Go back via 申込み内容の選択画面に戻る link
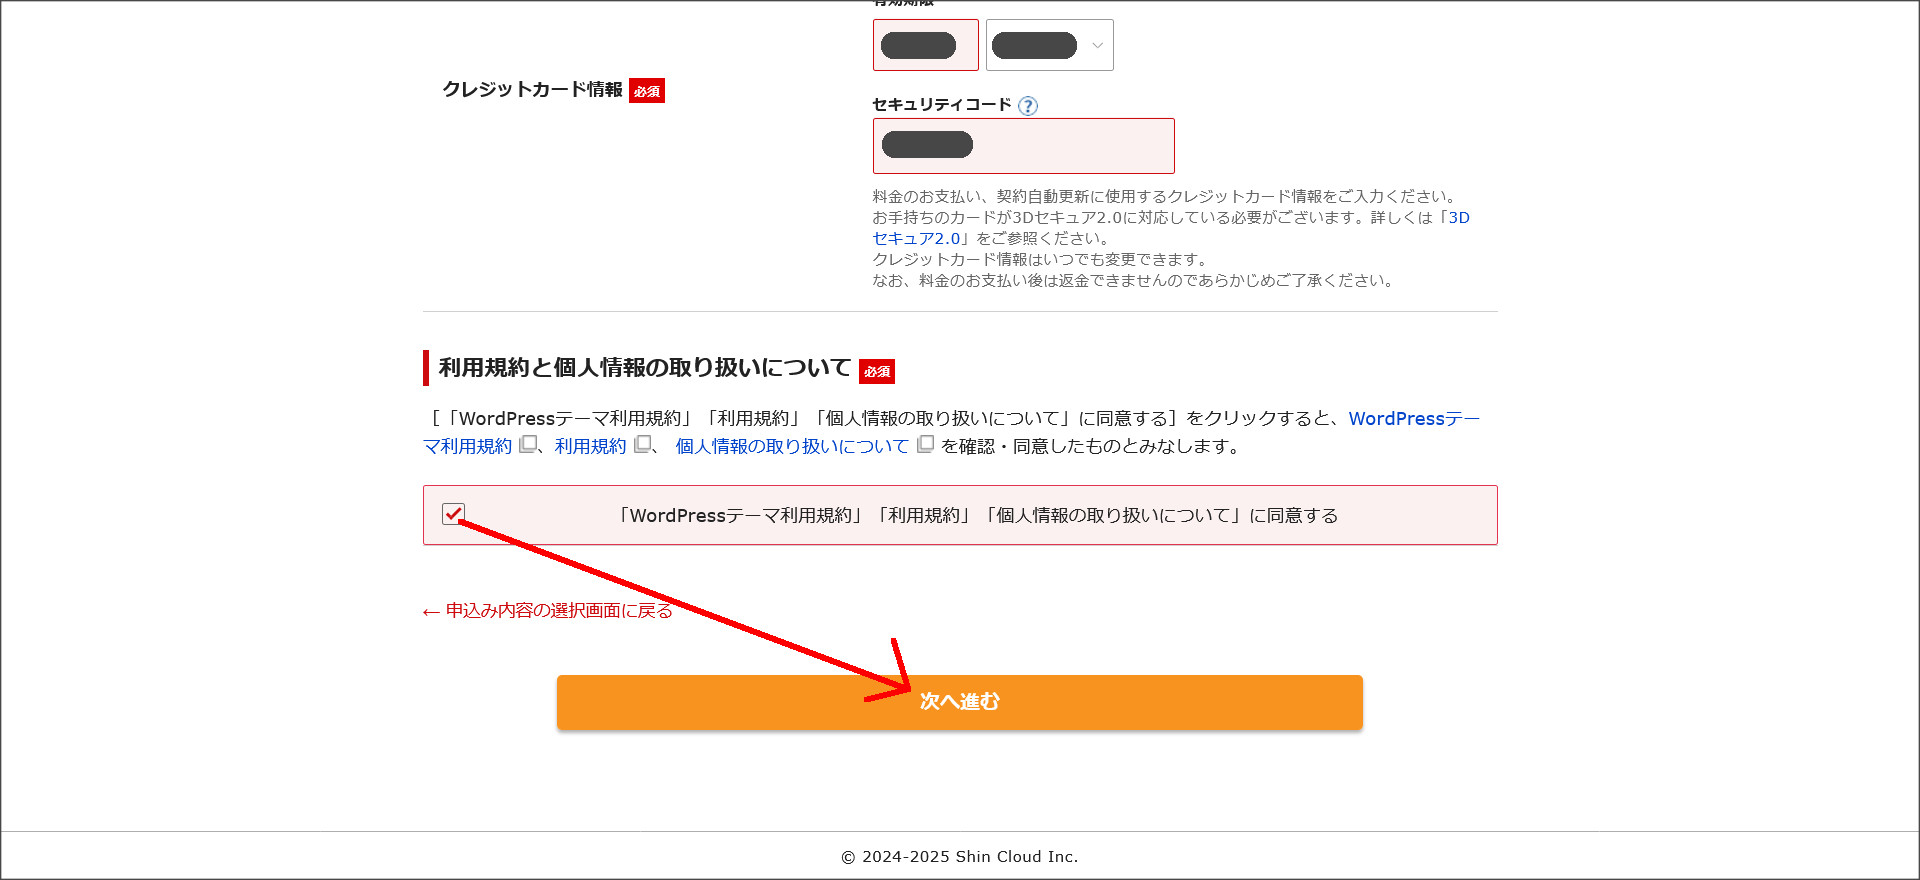1920x880 pixels. pyautogui.click(x=548, y=611)
